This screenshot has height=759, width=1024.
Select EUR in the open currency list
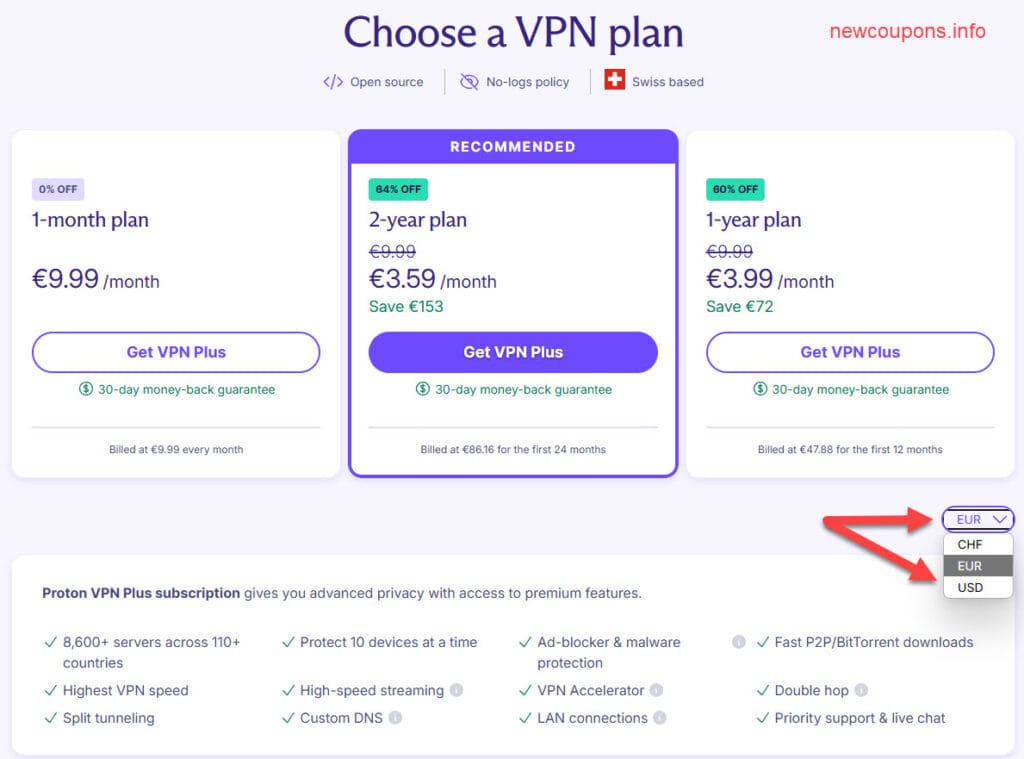pos(969,565)
